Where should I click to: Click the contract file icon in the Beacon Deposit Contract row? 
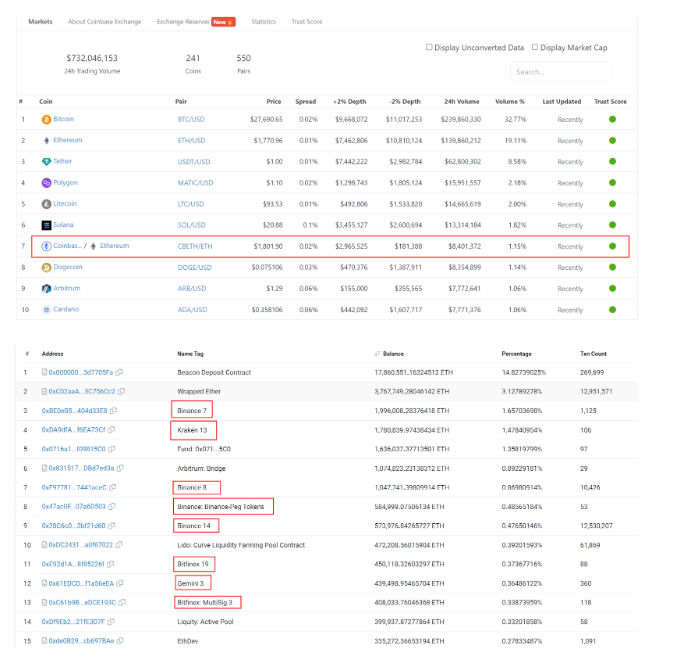tap(44, 372)
